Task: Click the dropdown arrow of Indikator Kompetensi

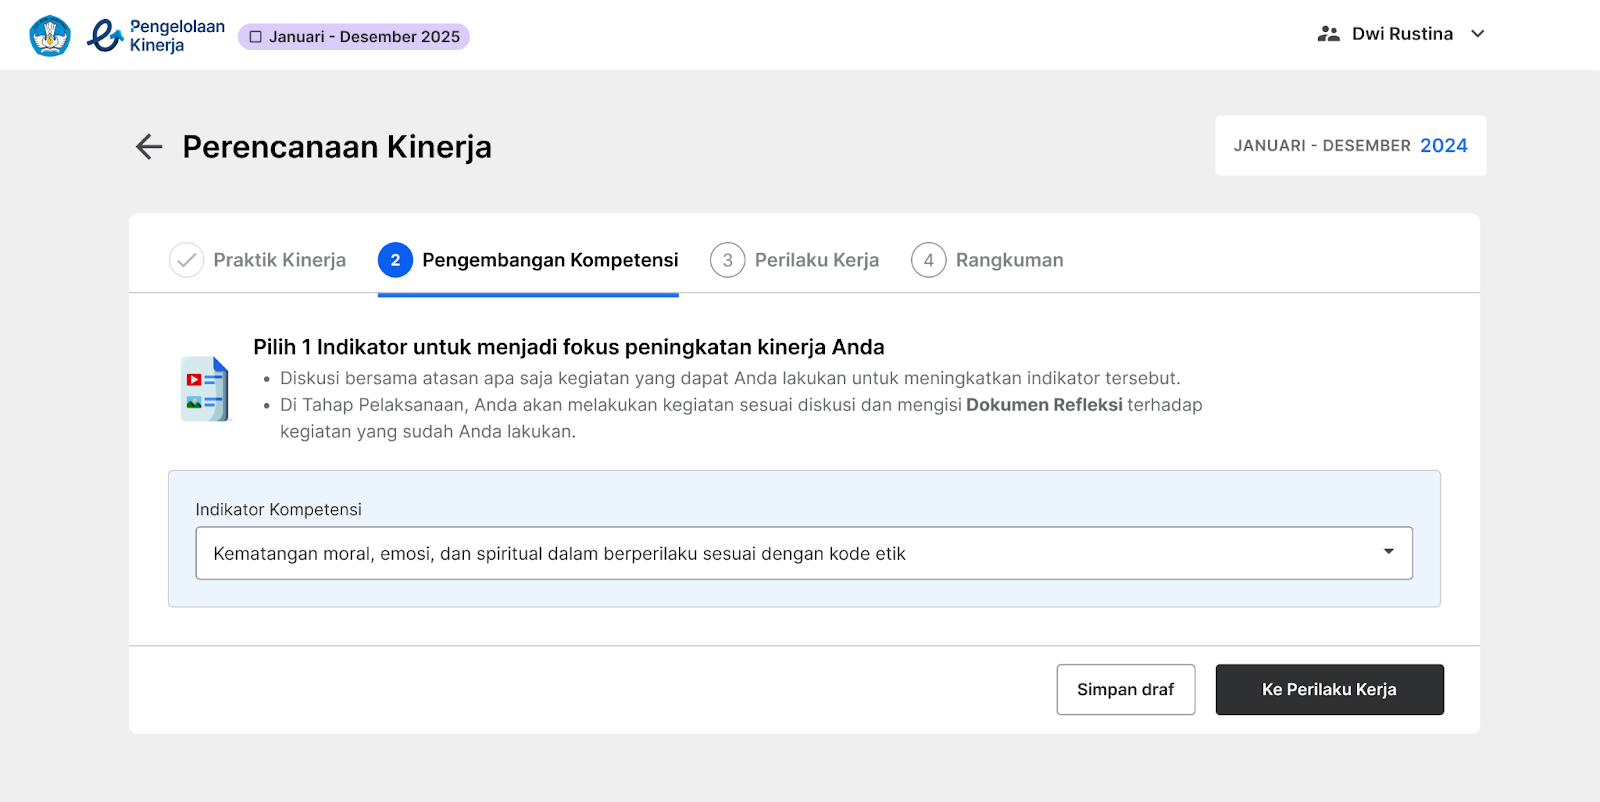Action: 1388,552
